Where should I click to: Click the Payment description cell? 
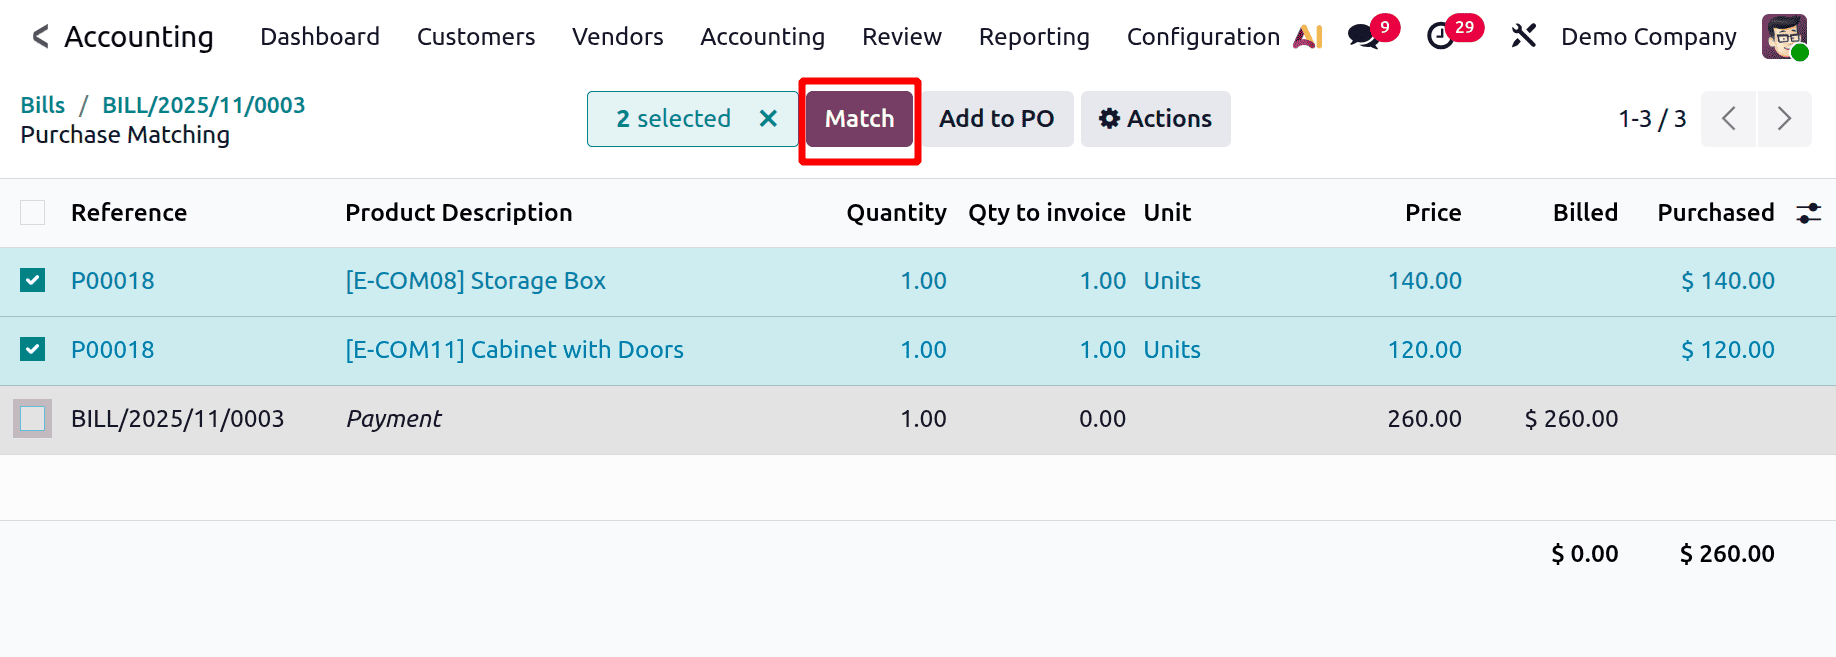[x=394, y=419]
